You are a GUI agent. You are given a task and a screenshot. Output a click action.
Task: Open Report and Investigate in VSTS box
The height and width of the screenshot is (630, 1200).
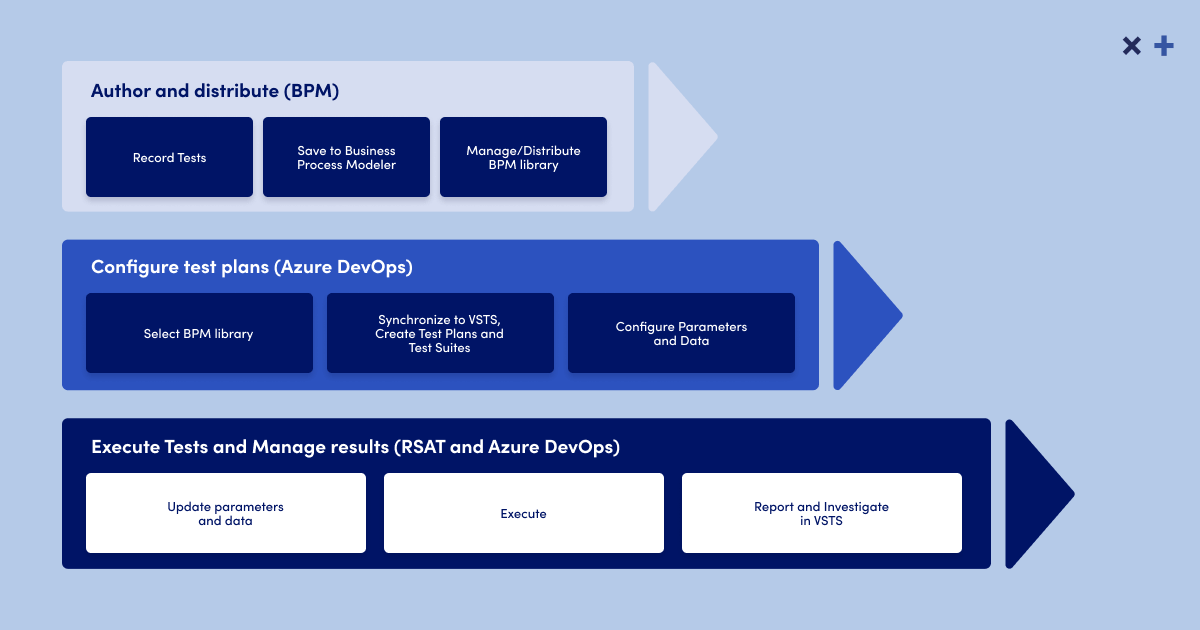821,513
